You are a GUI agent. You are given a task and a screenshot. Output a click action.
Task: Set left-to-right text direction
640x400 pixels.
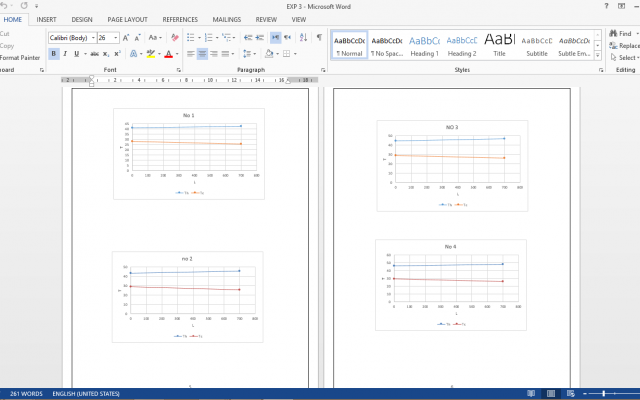tap(276, 38)
